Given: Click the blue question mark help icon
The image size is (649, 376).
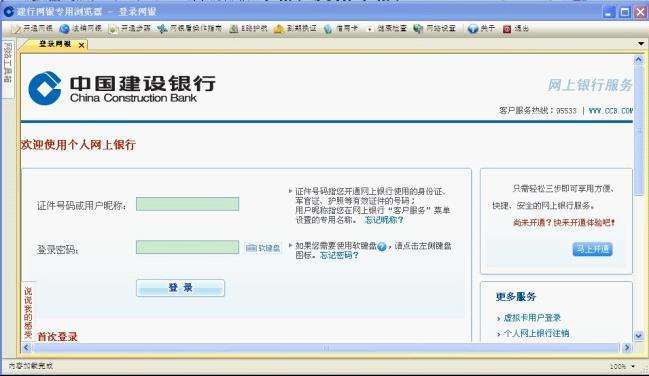Looking at the screenshot, I should 382,246.
